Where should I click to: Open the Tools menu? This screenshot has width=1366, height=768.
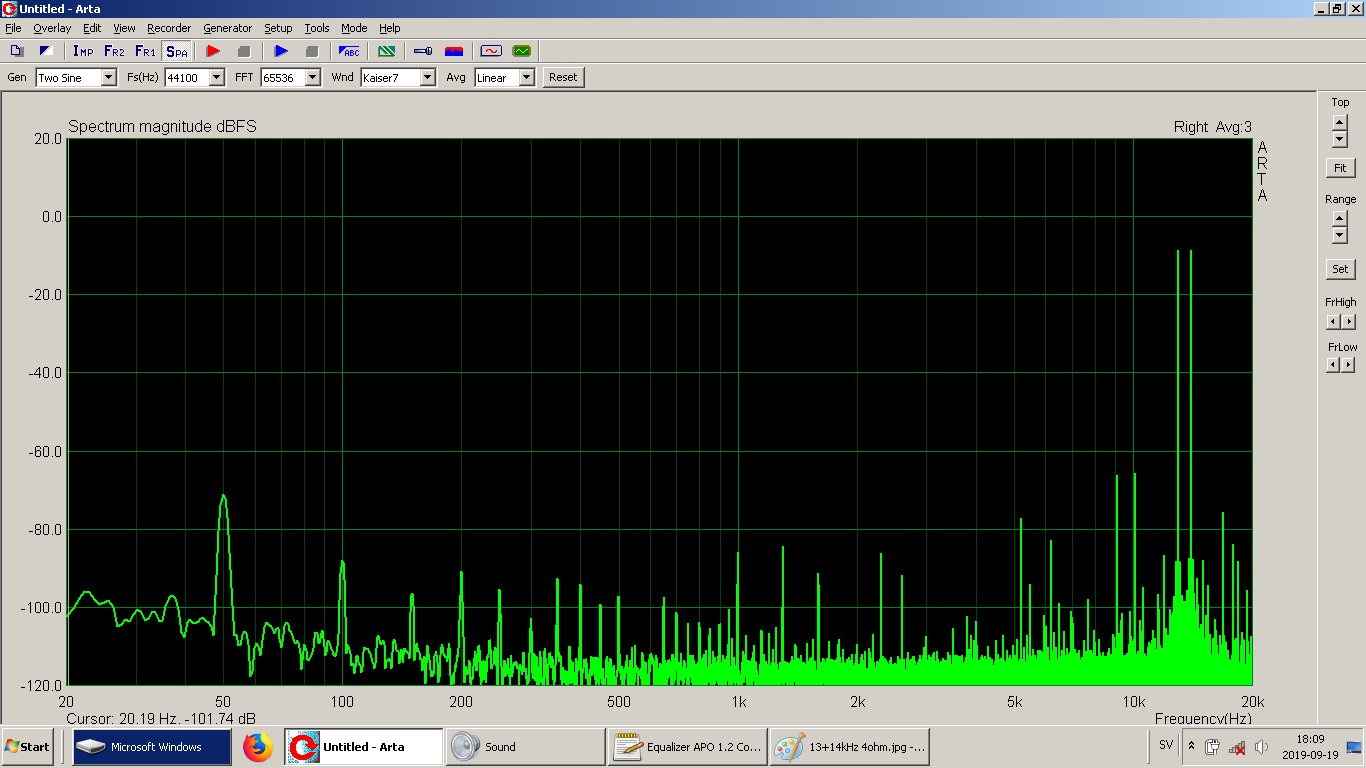click(x=317, y=28)
